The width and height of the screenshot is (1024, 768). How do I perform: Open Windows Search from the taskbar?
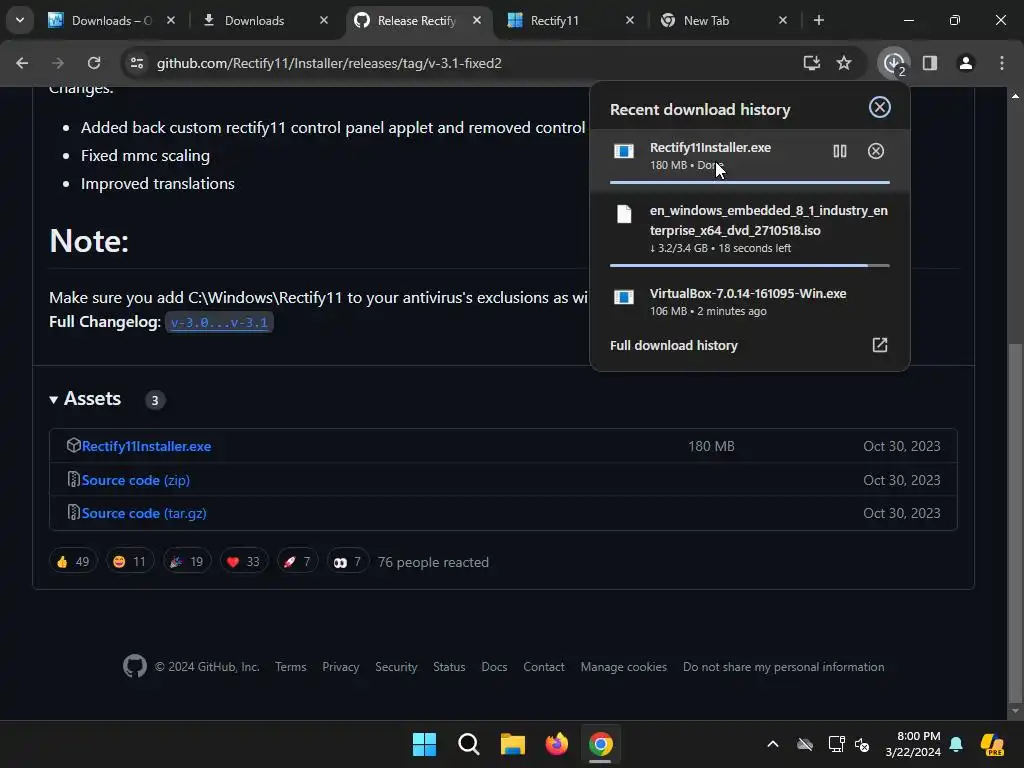point(468,744)
